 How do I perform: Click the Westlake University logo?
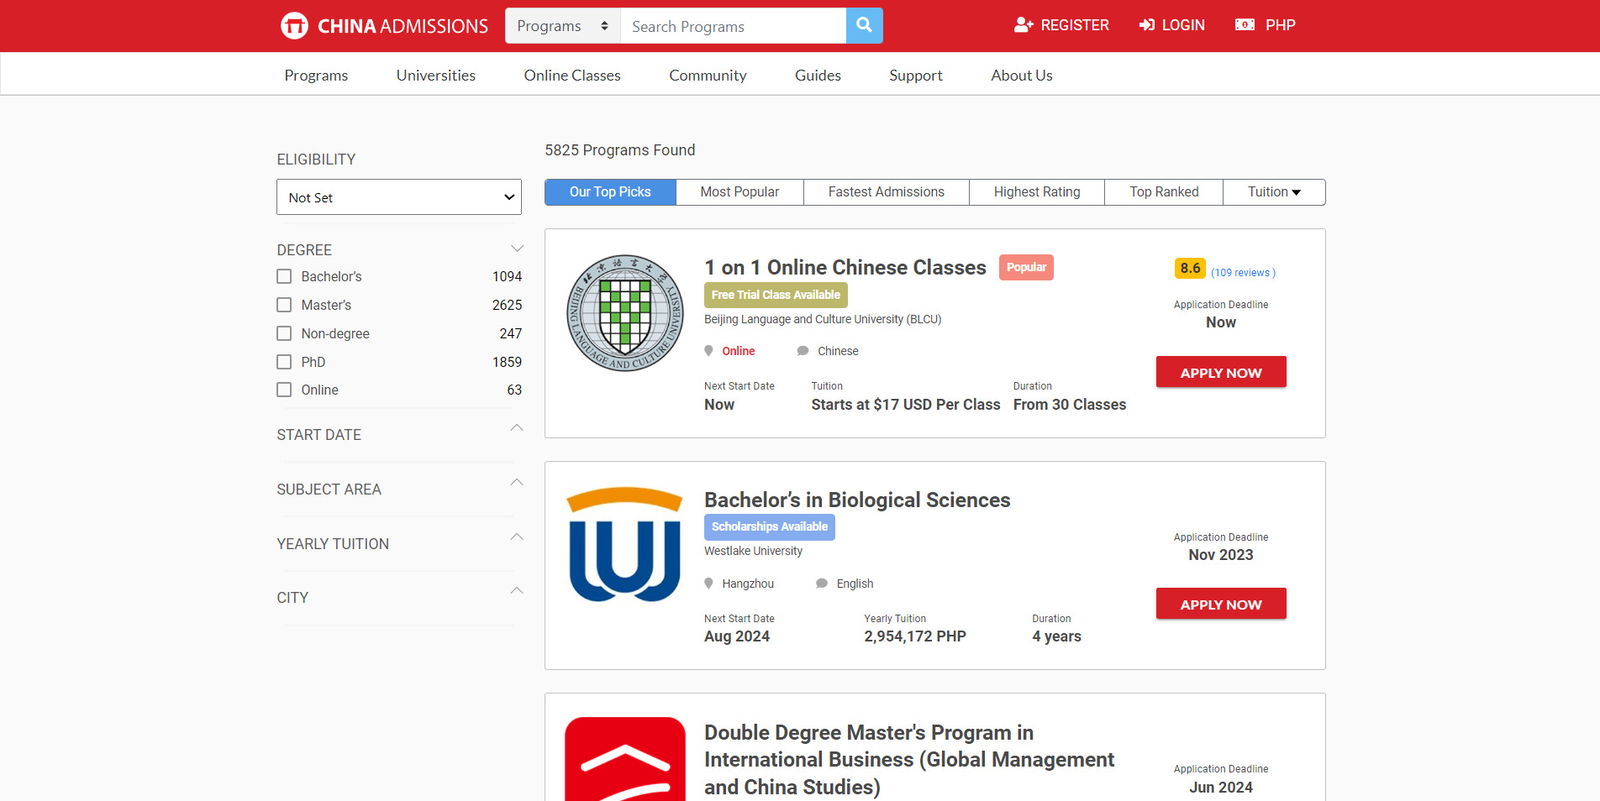pyautogui.click(x=625, y=545)
